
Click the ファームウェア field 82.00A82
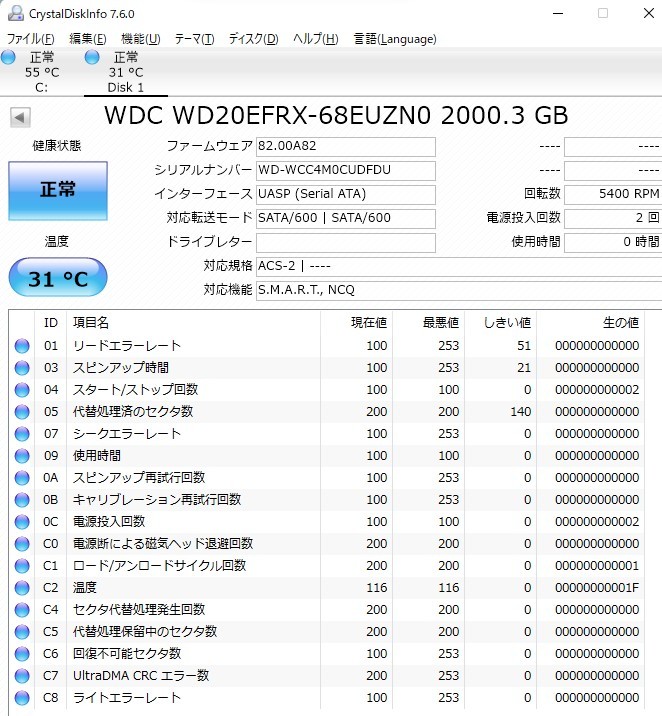[346, 147]
